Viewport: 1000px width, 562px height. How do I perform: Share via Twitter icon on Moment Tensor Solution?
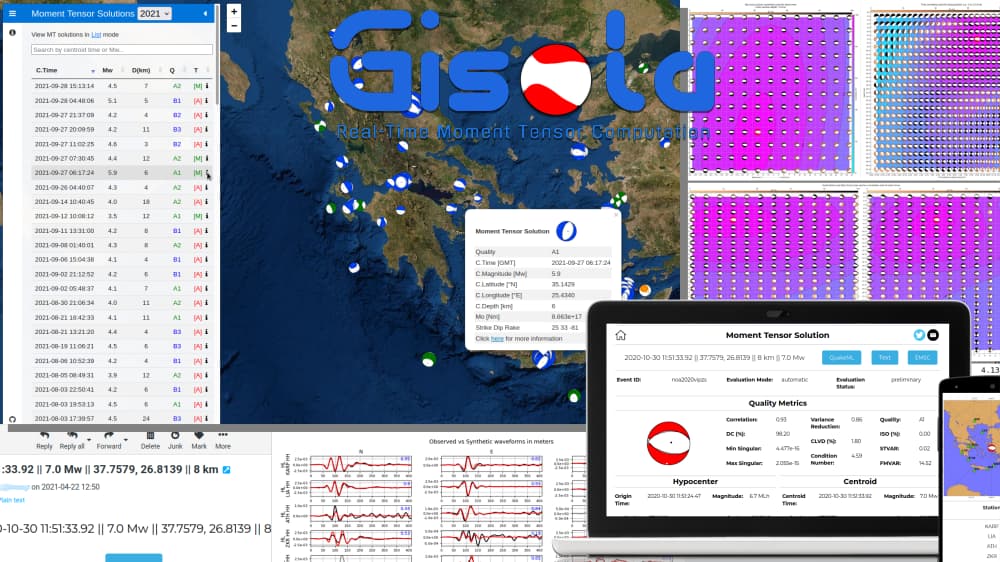(919, 335)
